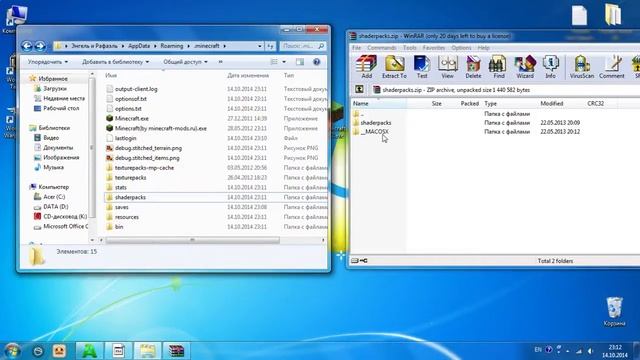Click Explorer Back navigation arrow

pos(27,46)
